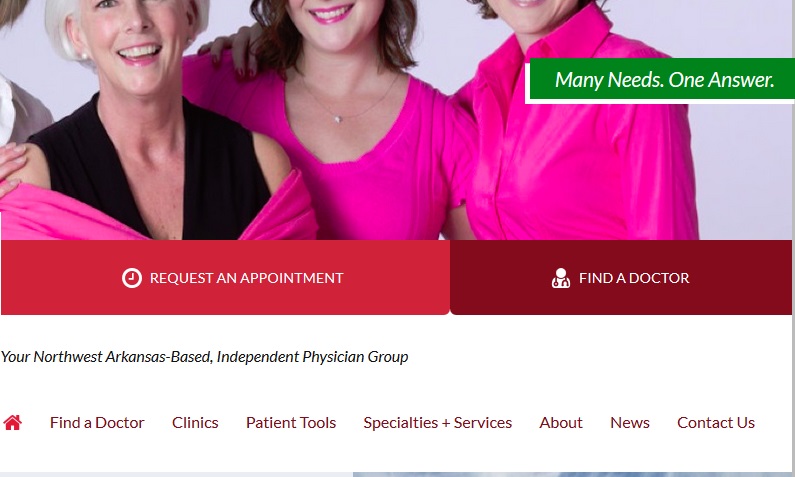Click the vertical scrollbar at the page edge
This screenshot has width=795, height=477.
(x=793, y=238)
